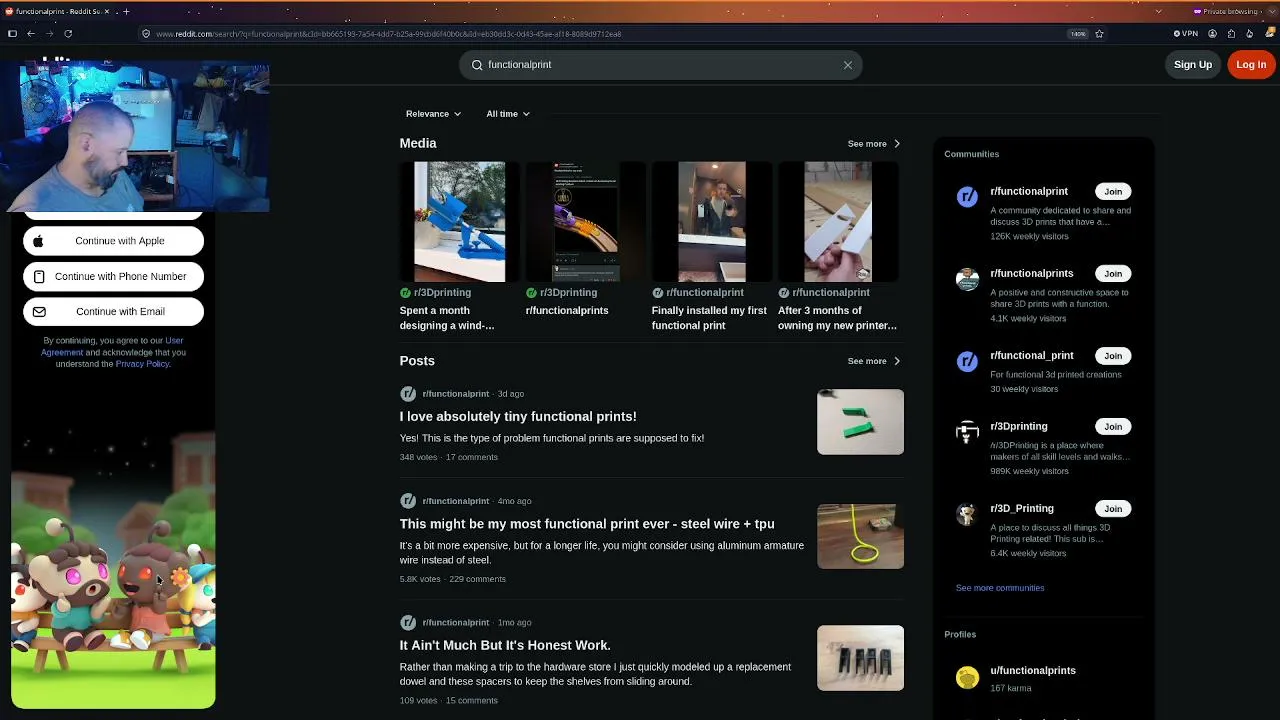
Task: Open the 'Finally installed my first functional print' thumbnail
Action: tap(712, 222)
